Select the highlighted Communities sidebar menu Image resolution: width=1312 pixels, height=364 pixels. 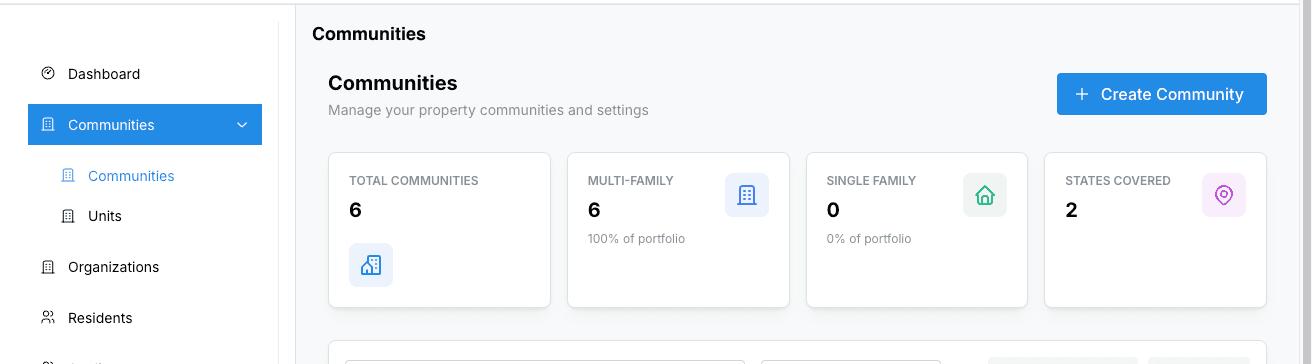click(x=145, y=125)
